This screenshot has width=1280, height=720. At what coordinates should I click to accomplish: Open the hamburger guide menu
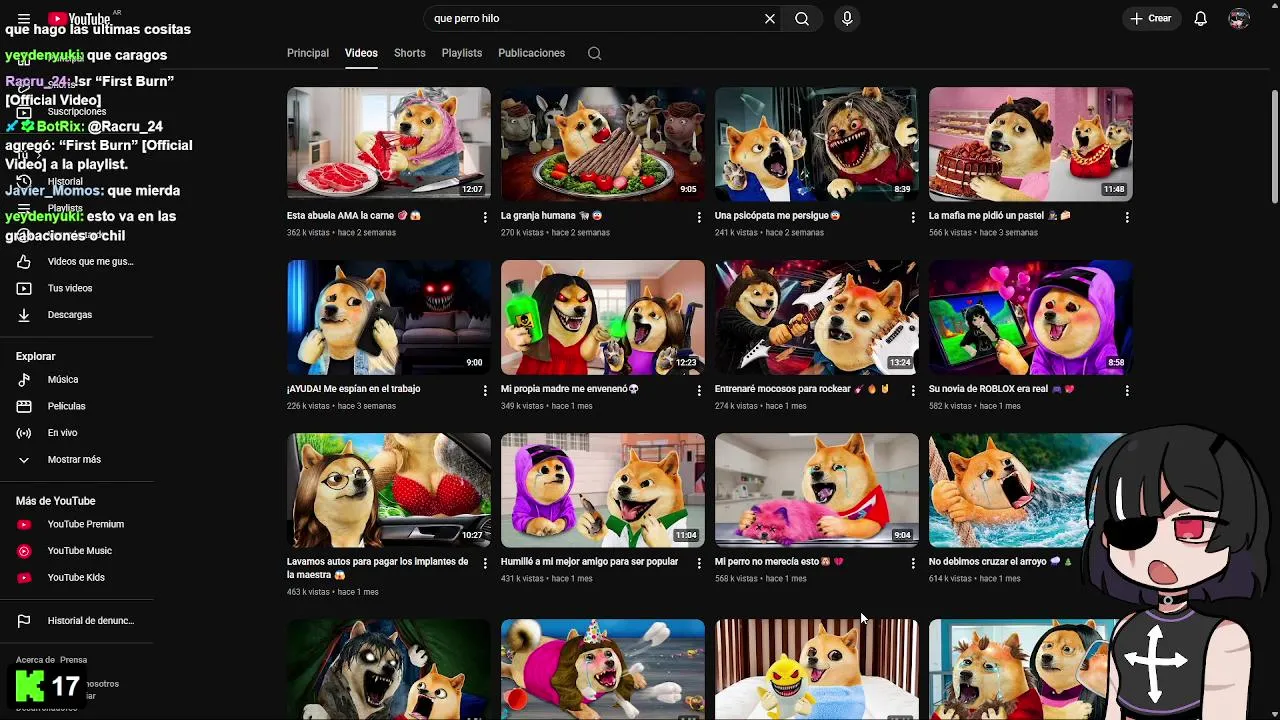24,18
